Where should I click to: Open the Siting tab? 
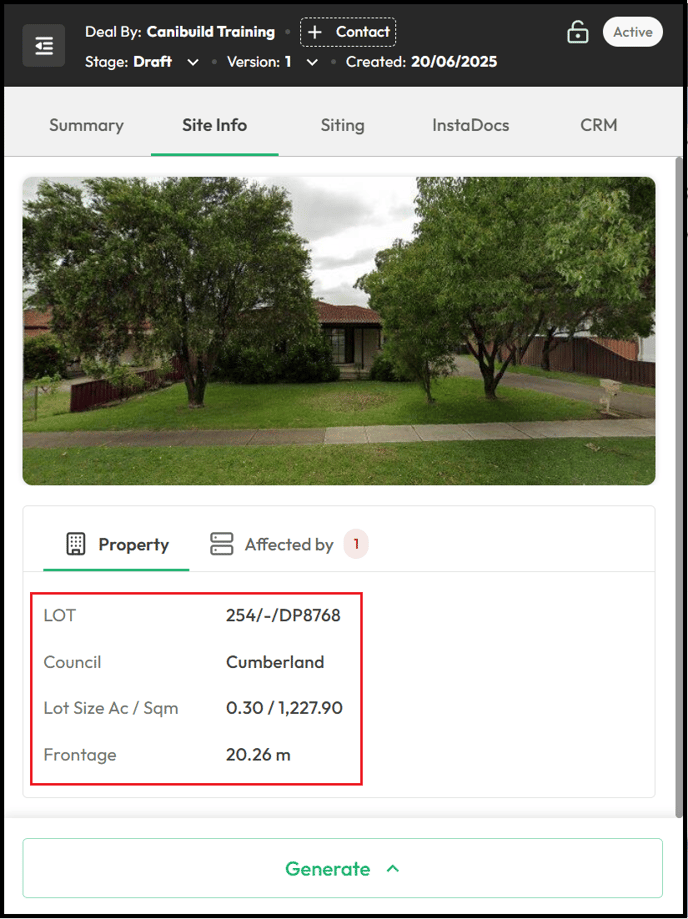(342, 125)
